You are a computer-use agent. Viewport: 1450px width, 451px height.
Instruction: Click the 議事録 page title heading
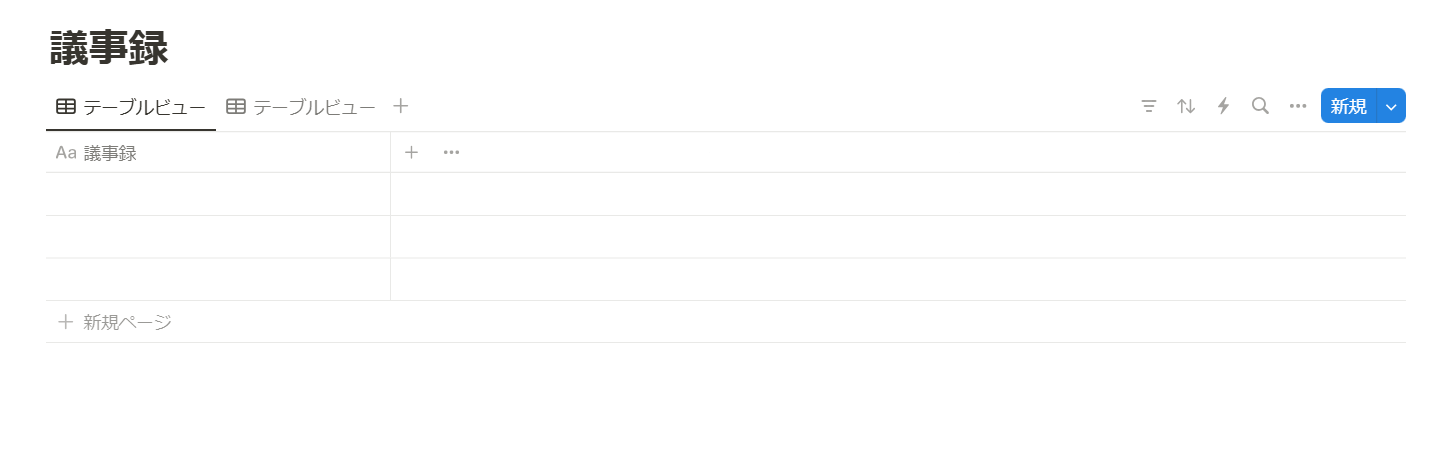coord(109,48)
